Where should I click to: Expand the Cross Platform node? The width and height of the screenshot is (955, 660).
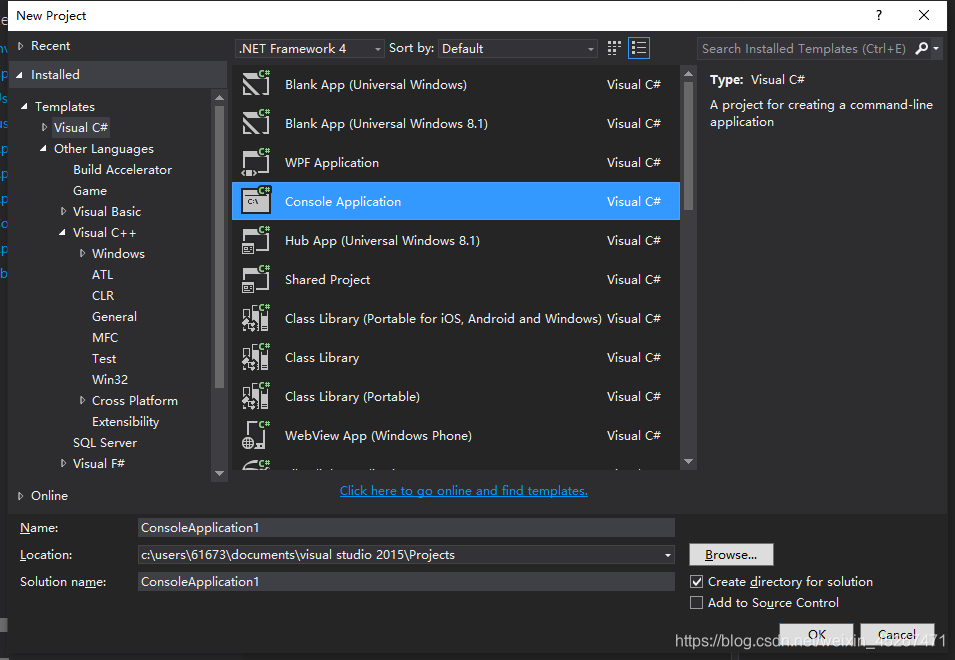pos(82,400)
